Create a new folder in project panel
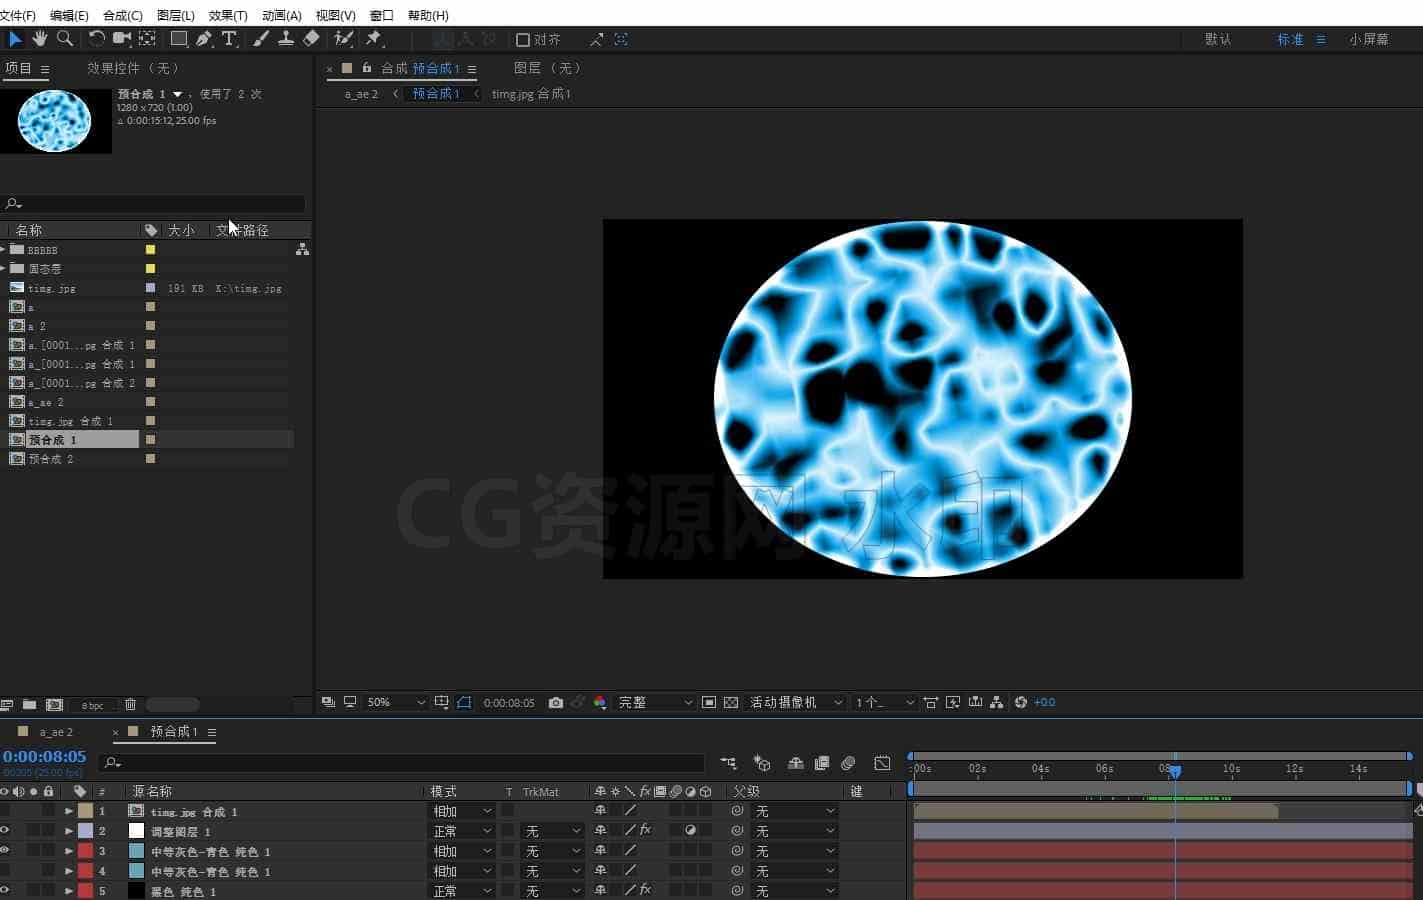The width and height of the screenshot is (1423, 900). (x=29, y=705)
